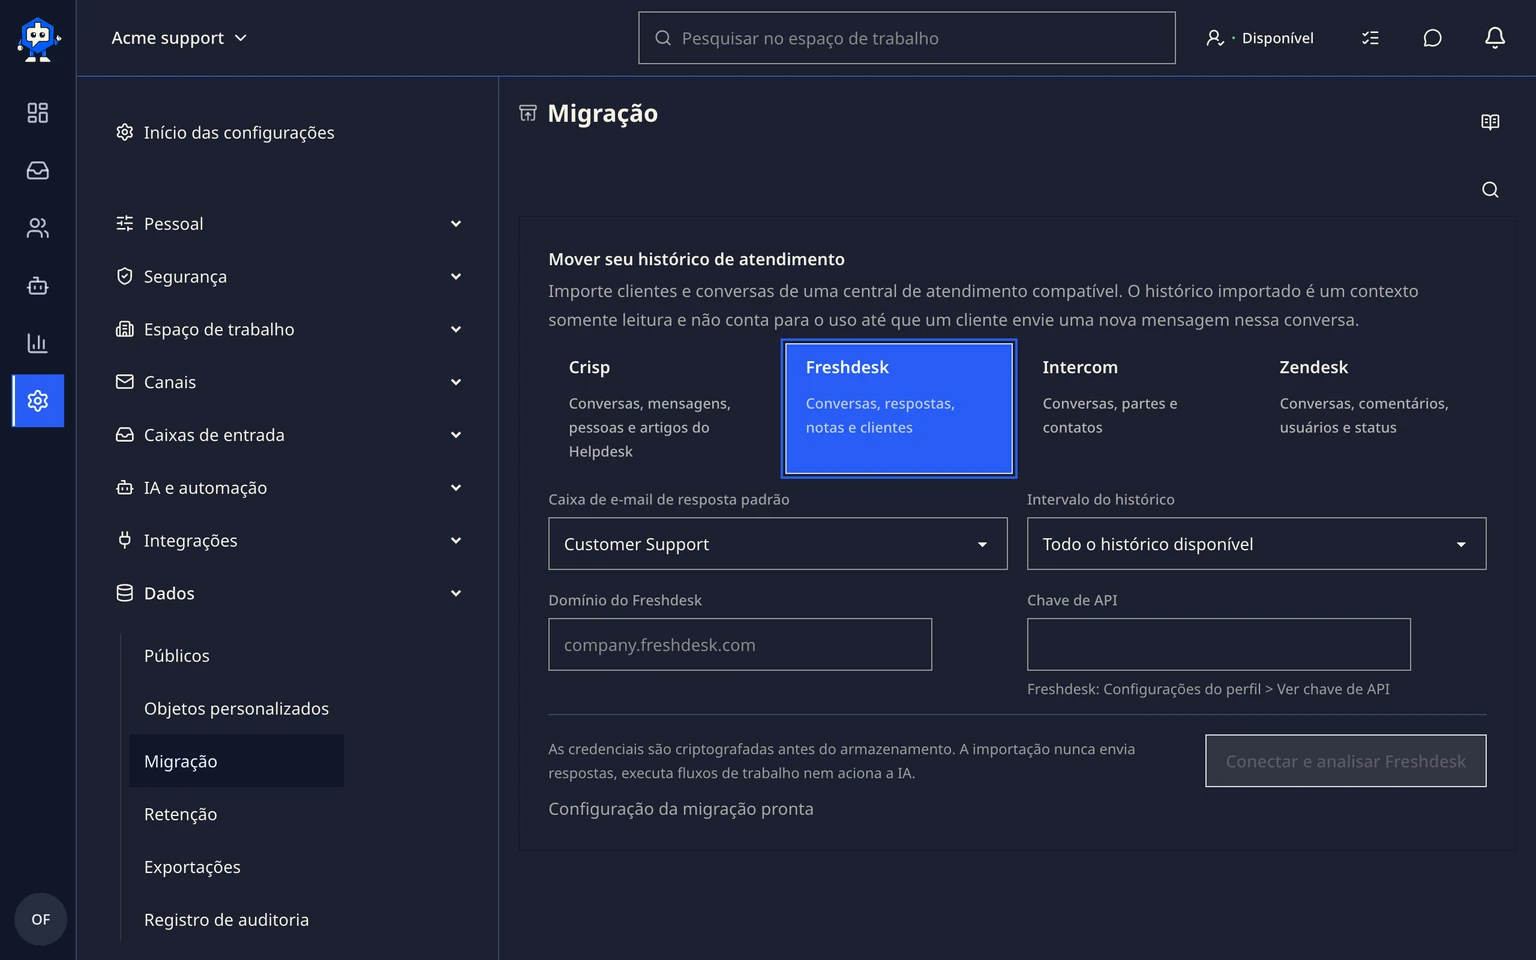Collapse the Dados section

(289, 594)
